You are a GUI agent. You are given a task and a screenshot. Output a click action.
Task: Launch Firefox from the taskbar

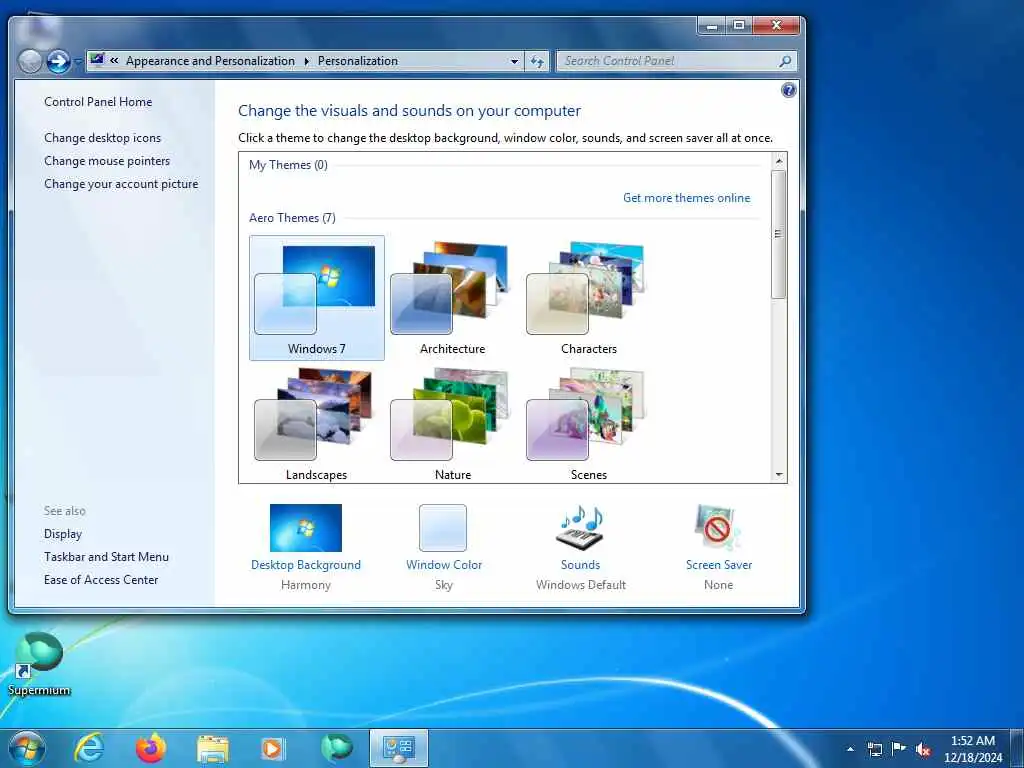click(x=151, y=748)
